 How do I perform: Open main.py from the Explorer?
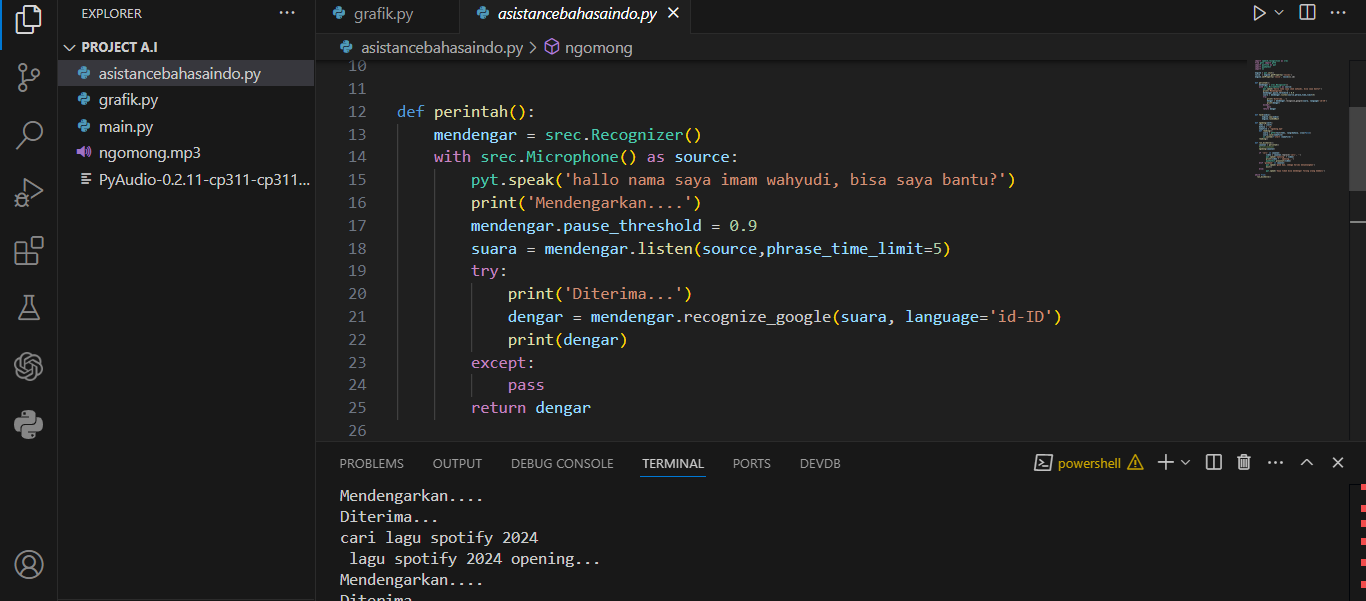click(x=125, y=127)
